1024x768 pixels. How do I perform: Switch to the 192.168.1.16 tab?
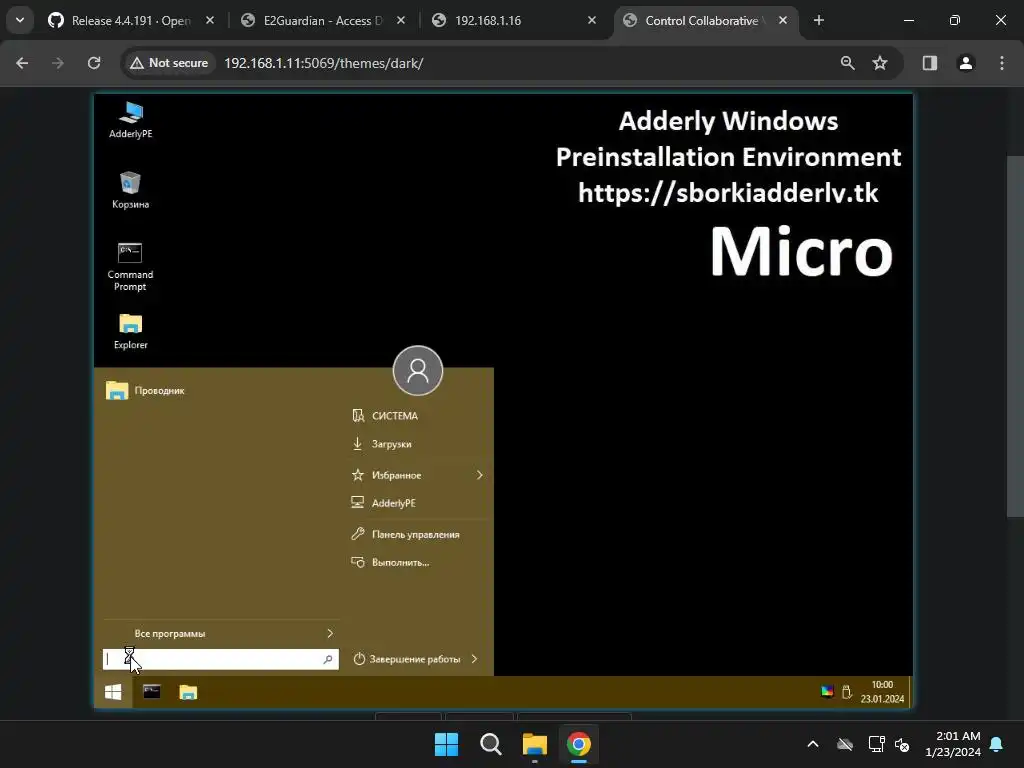point(488,21)
